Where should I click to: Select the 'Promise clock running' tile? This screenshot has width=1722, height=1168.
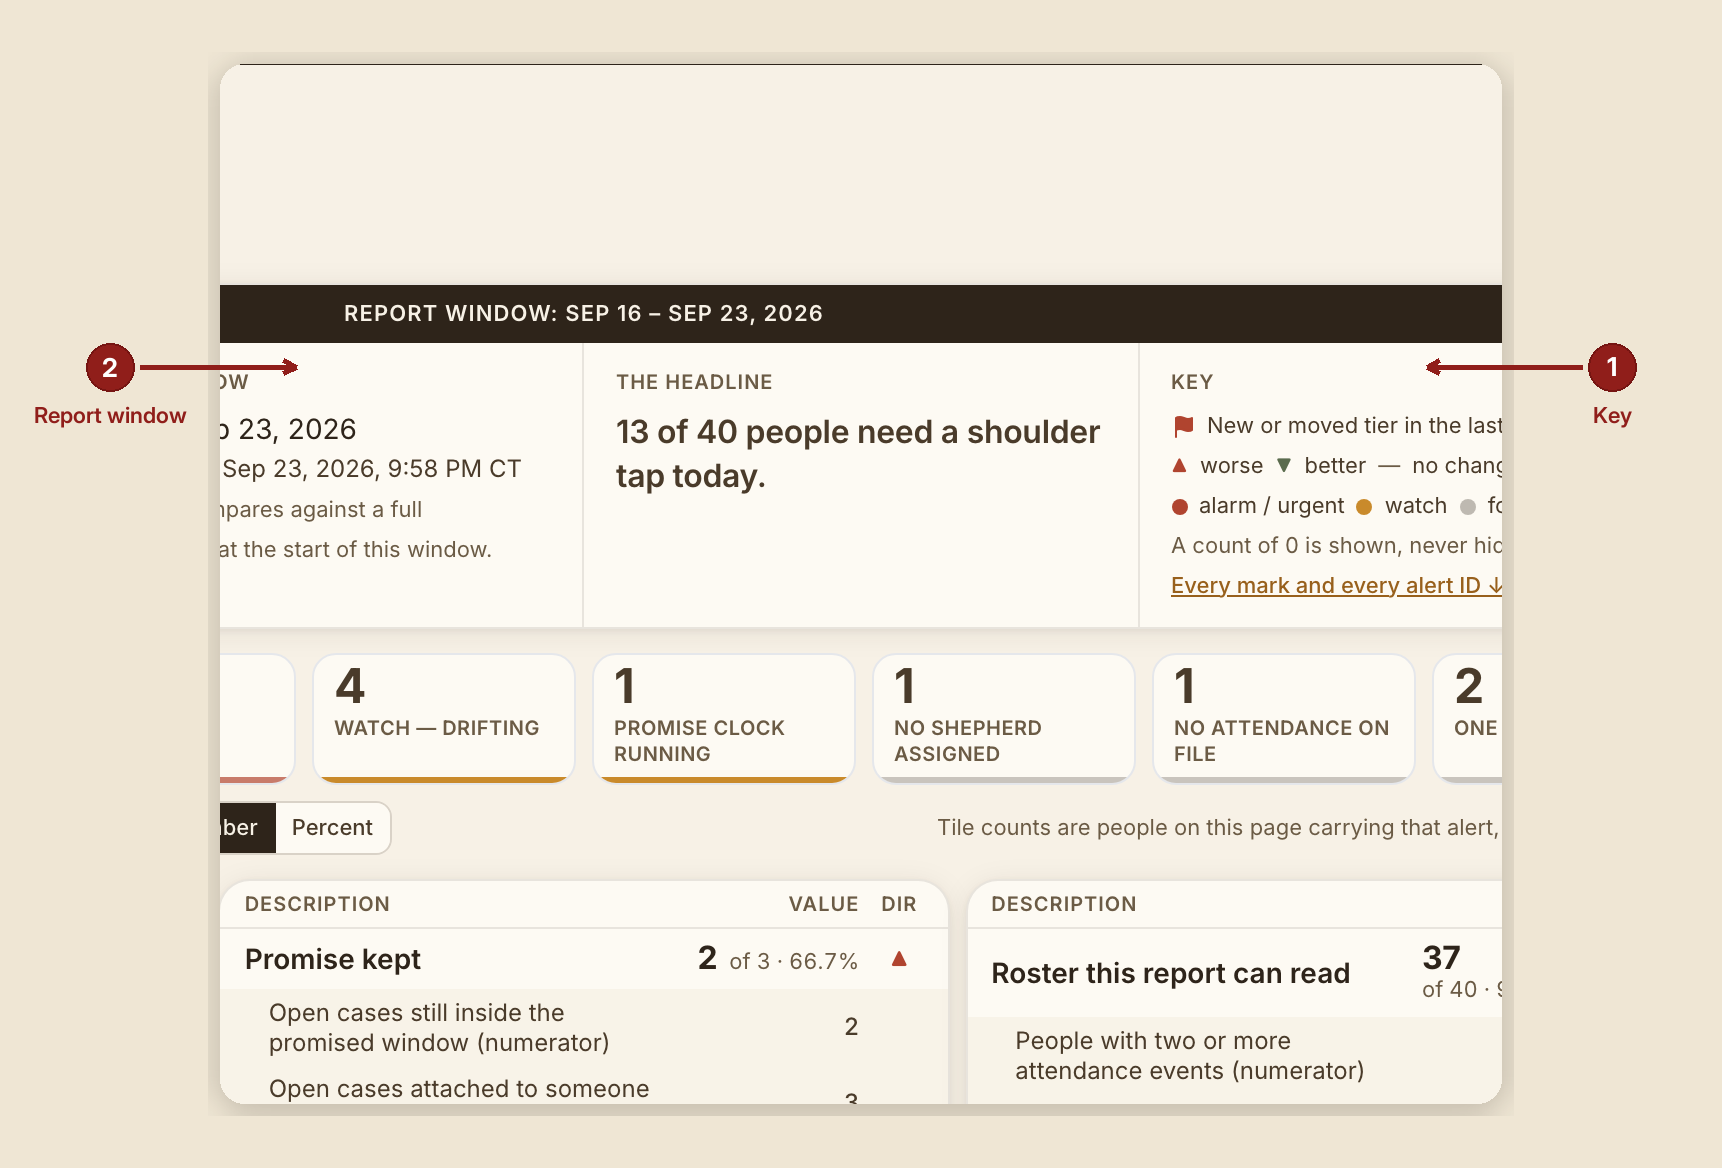click(x=724, y=718)
